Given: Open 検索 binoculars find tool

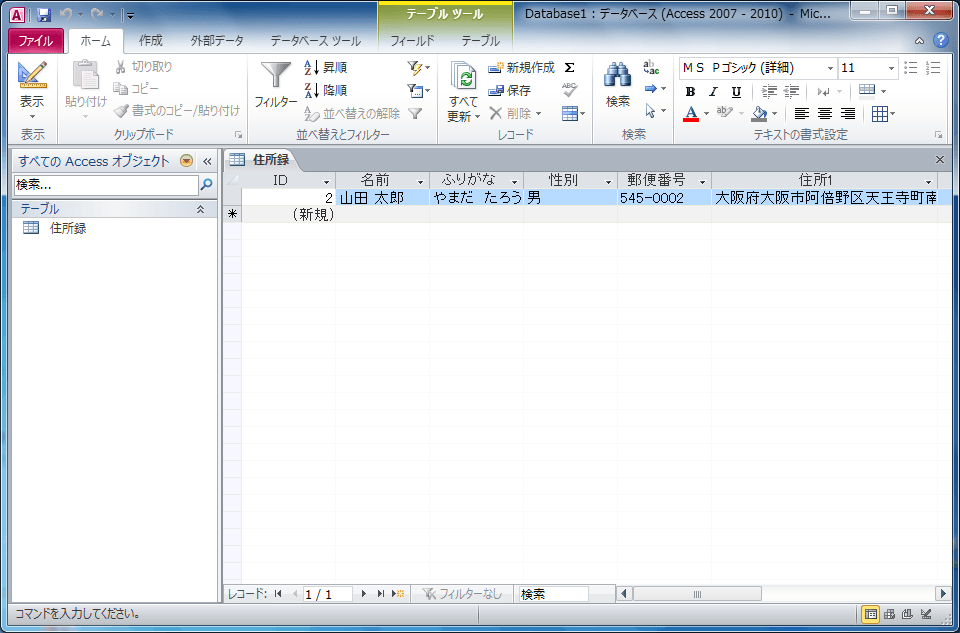Looking at the screenshot, I should click(618, 86).
